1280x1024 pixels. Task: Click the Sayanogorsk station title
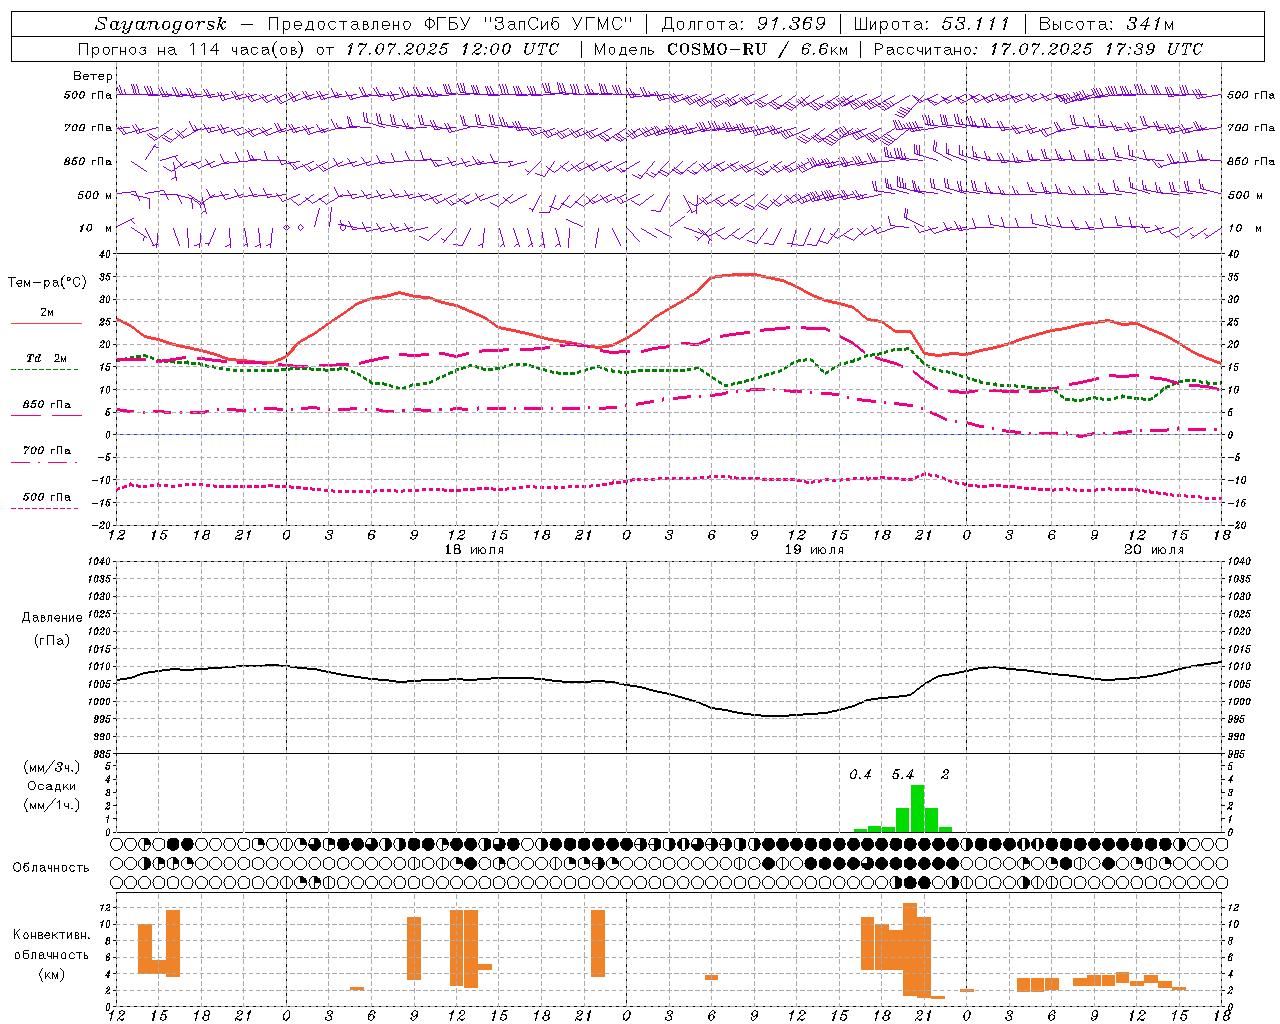pyautogui.click(x=161, y=24)
